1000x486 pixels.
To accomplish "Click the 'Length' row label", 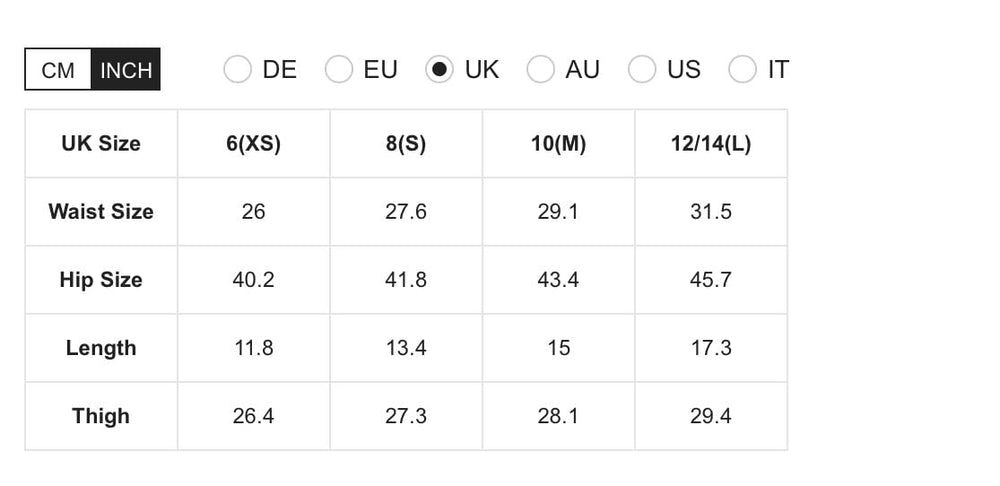I will click(101, 348).
